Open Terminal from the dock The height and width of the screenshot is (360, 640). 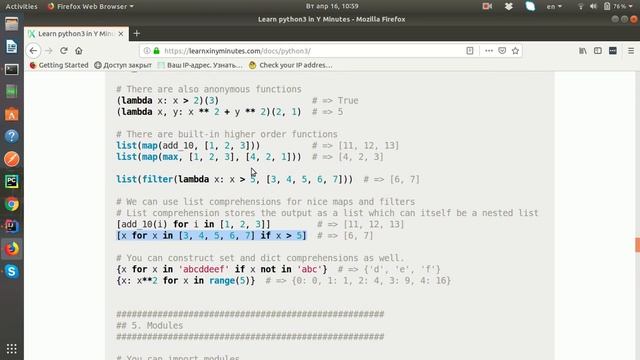(11, 69)
